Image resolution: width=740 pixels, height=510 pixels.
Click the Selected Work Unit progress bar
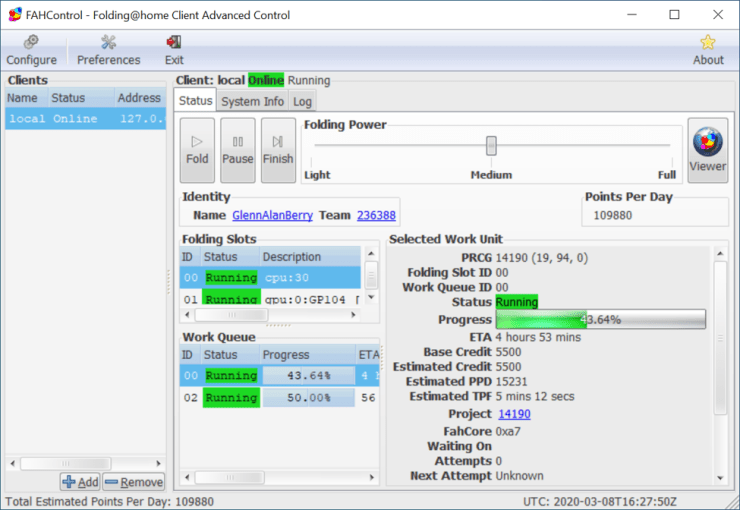[x=601, y=319]
